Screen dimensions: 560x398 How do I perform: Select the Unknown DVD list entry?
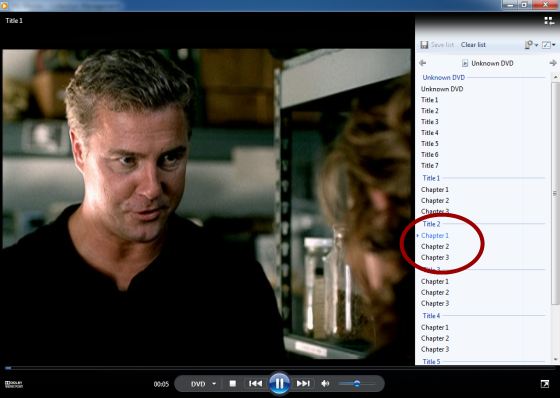[x=442, y=89]
